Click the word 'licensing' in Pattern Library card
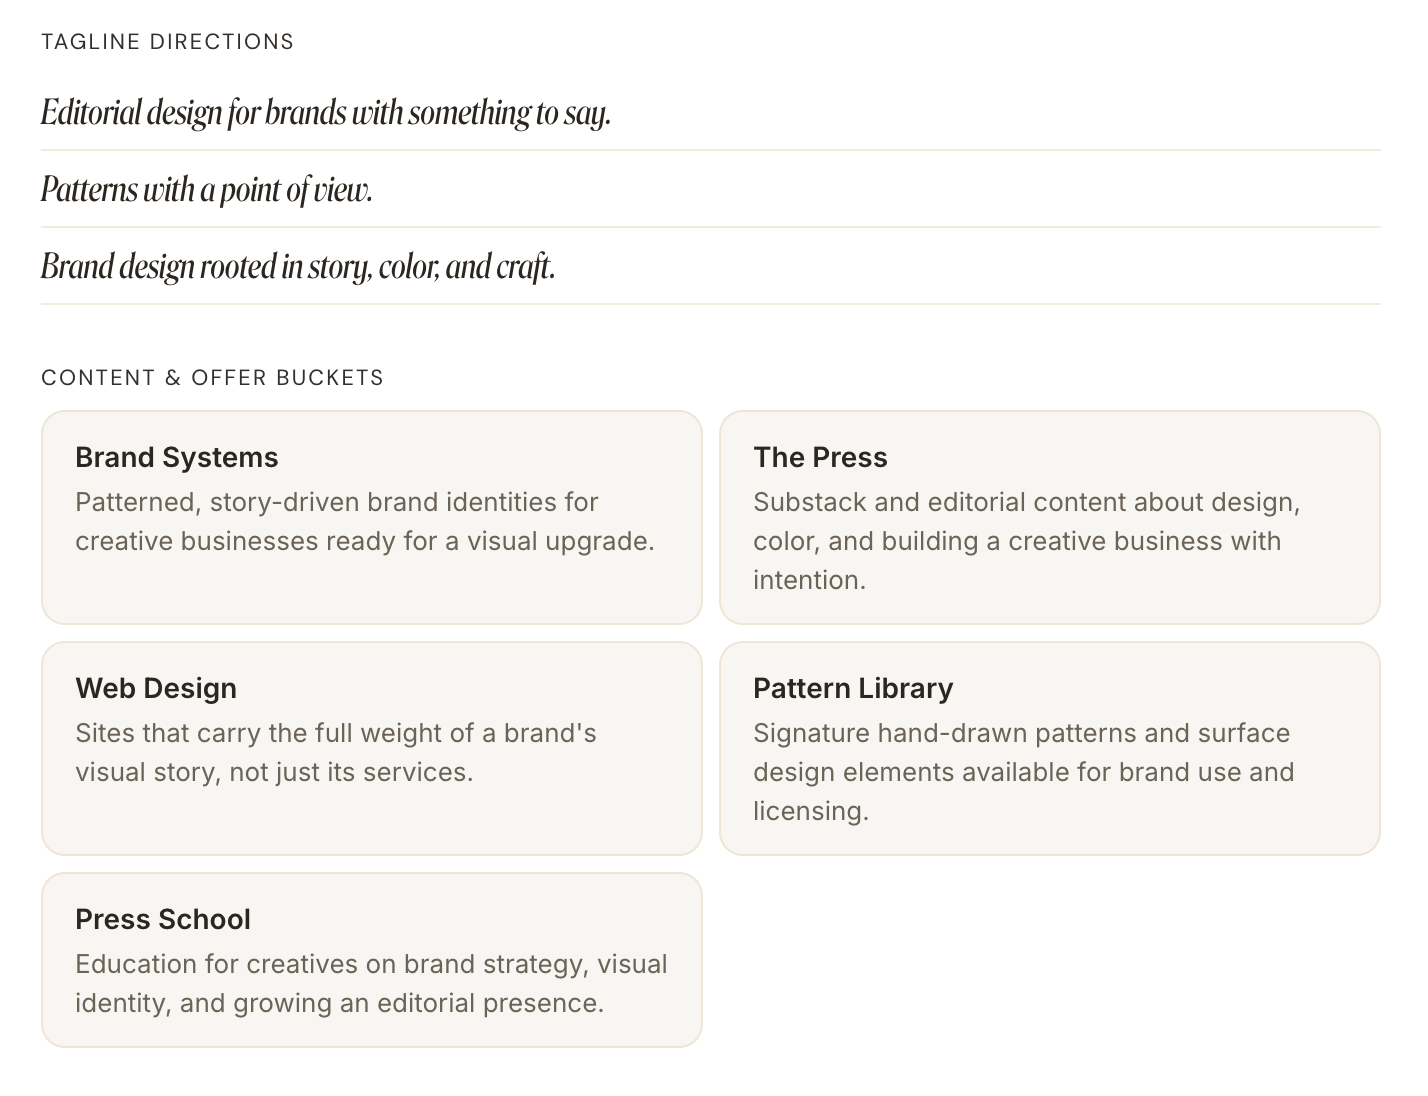The image size is (1428, 1096). coord(809,811)
